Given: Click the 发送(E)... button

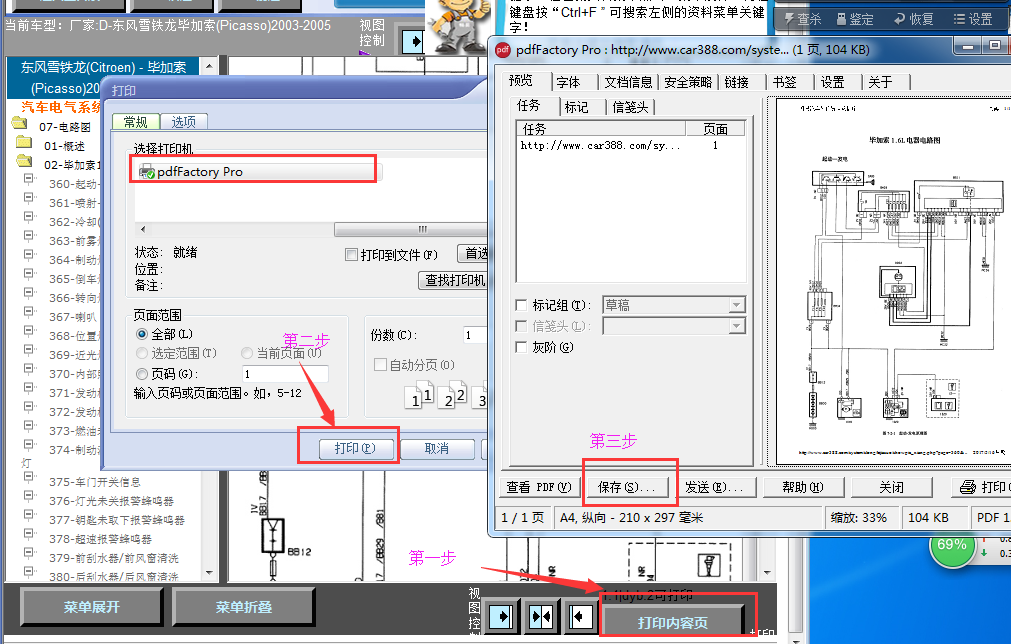Looking at the screenshot, I should (713, 487).
